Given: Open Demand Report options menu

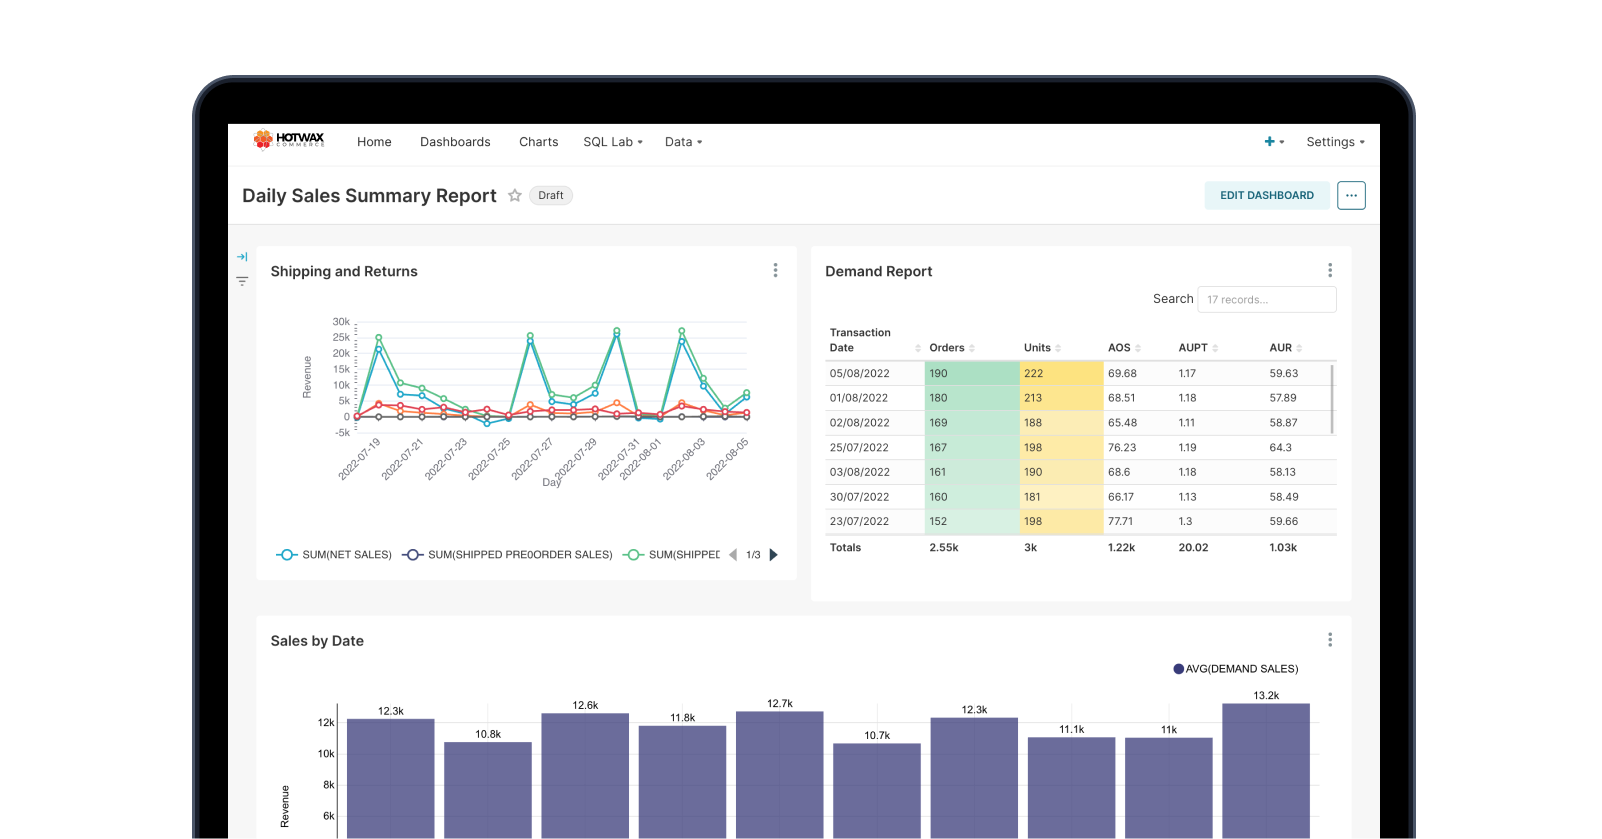Looking at the screenshot, I should pyautogui.click(x=1329, y=271).
